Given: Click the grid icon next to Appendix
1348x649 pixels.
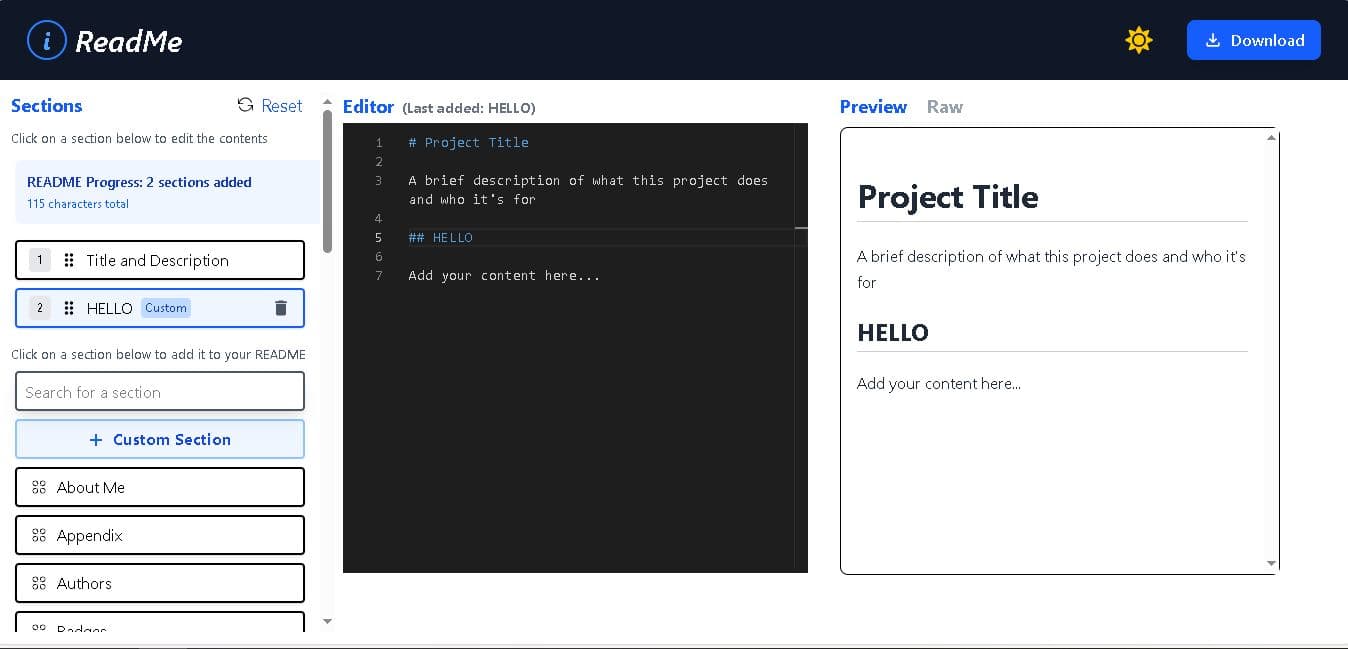Looking at the screenshot, I should (38, 535).
